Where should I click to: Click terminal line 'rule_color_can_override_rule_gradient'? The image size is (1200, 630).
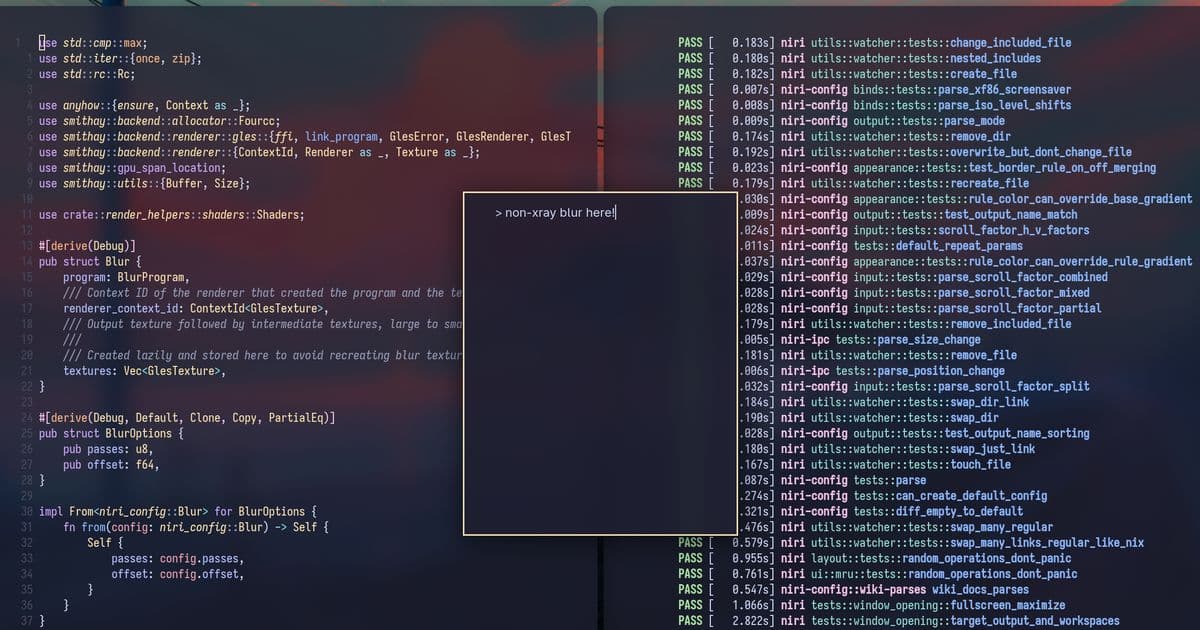[1080, 262]
